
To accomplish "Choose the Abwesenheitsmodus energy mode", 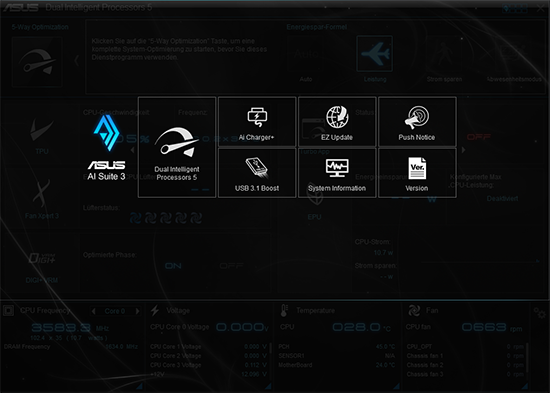I will (514, 53).
